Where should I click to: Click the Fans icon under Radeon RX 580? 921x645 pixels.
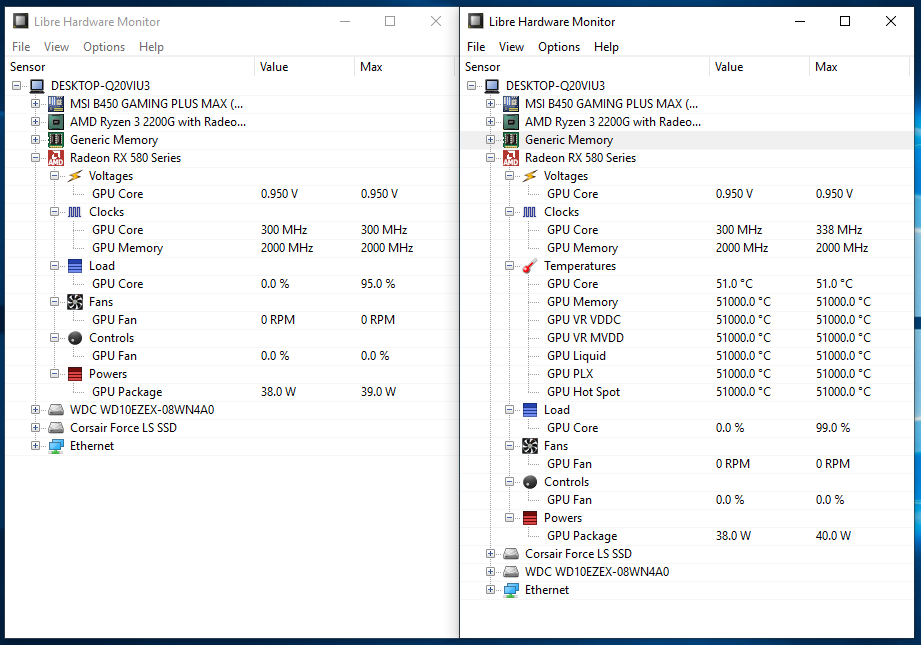[74, 301]
